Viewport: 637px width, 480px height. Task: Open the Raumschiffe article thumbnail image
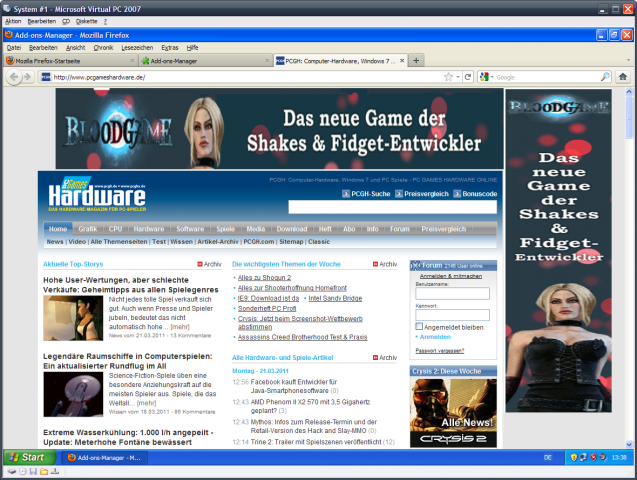click(73, 394)
